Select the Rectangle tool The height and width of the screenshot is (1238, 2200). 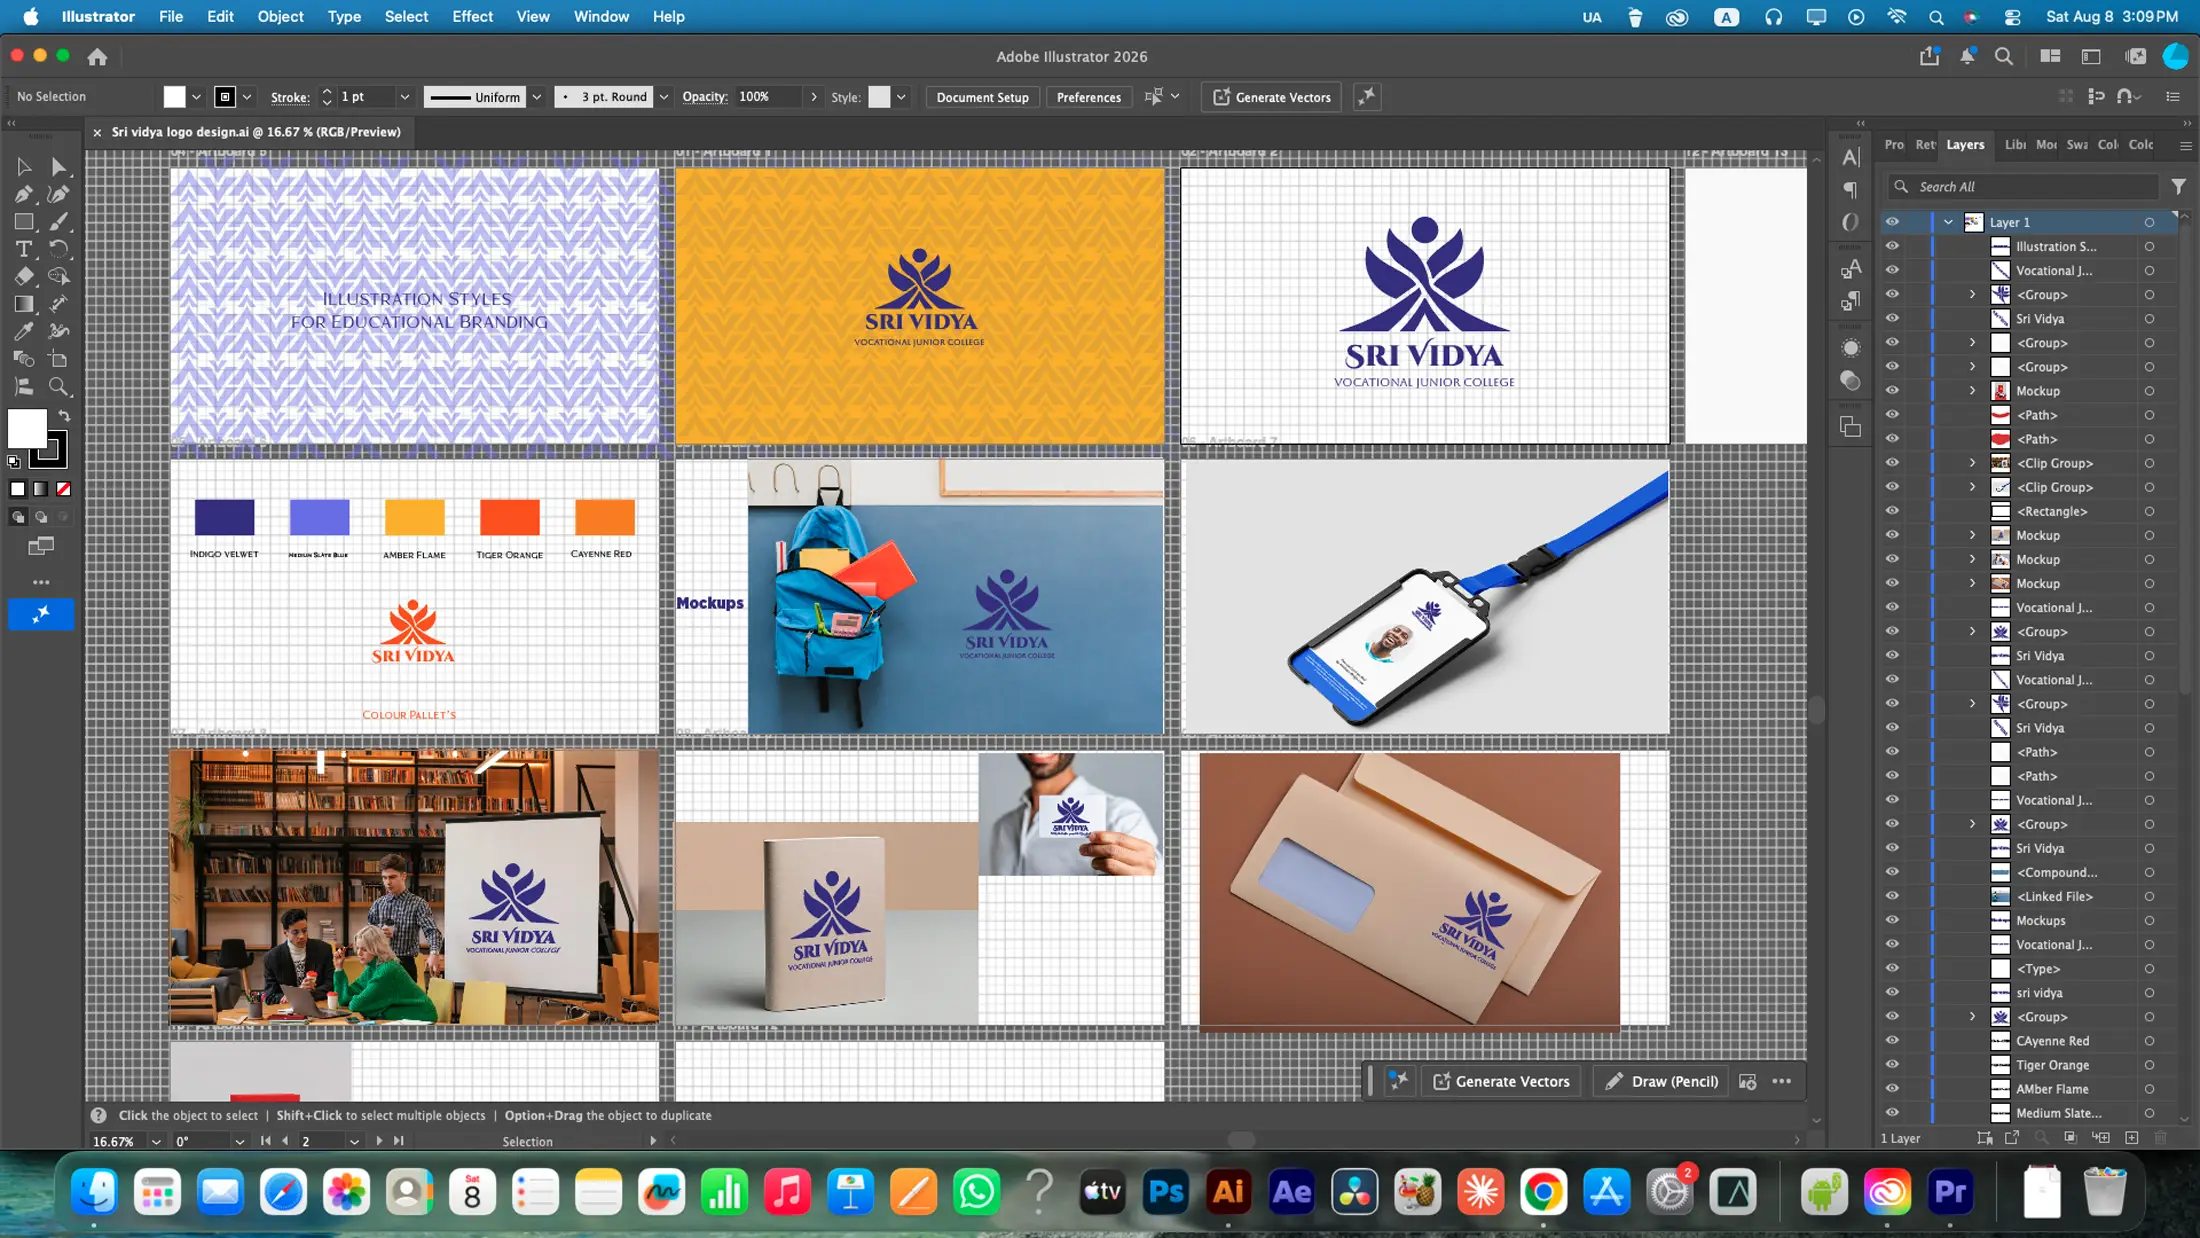24,222
